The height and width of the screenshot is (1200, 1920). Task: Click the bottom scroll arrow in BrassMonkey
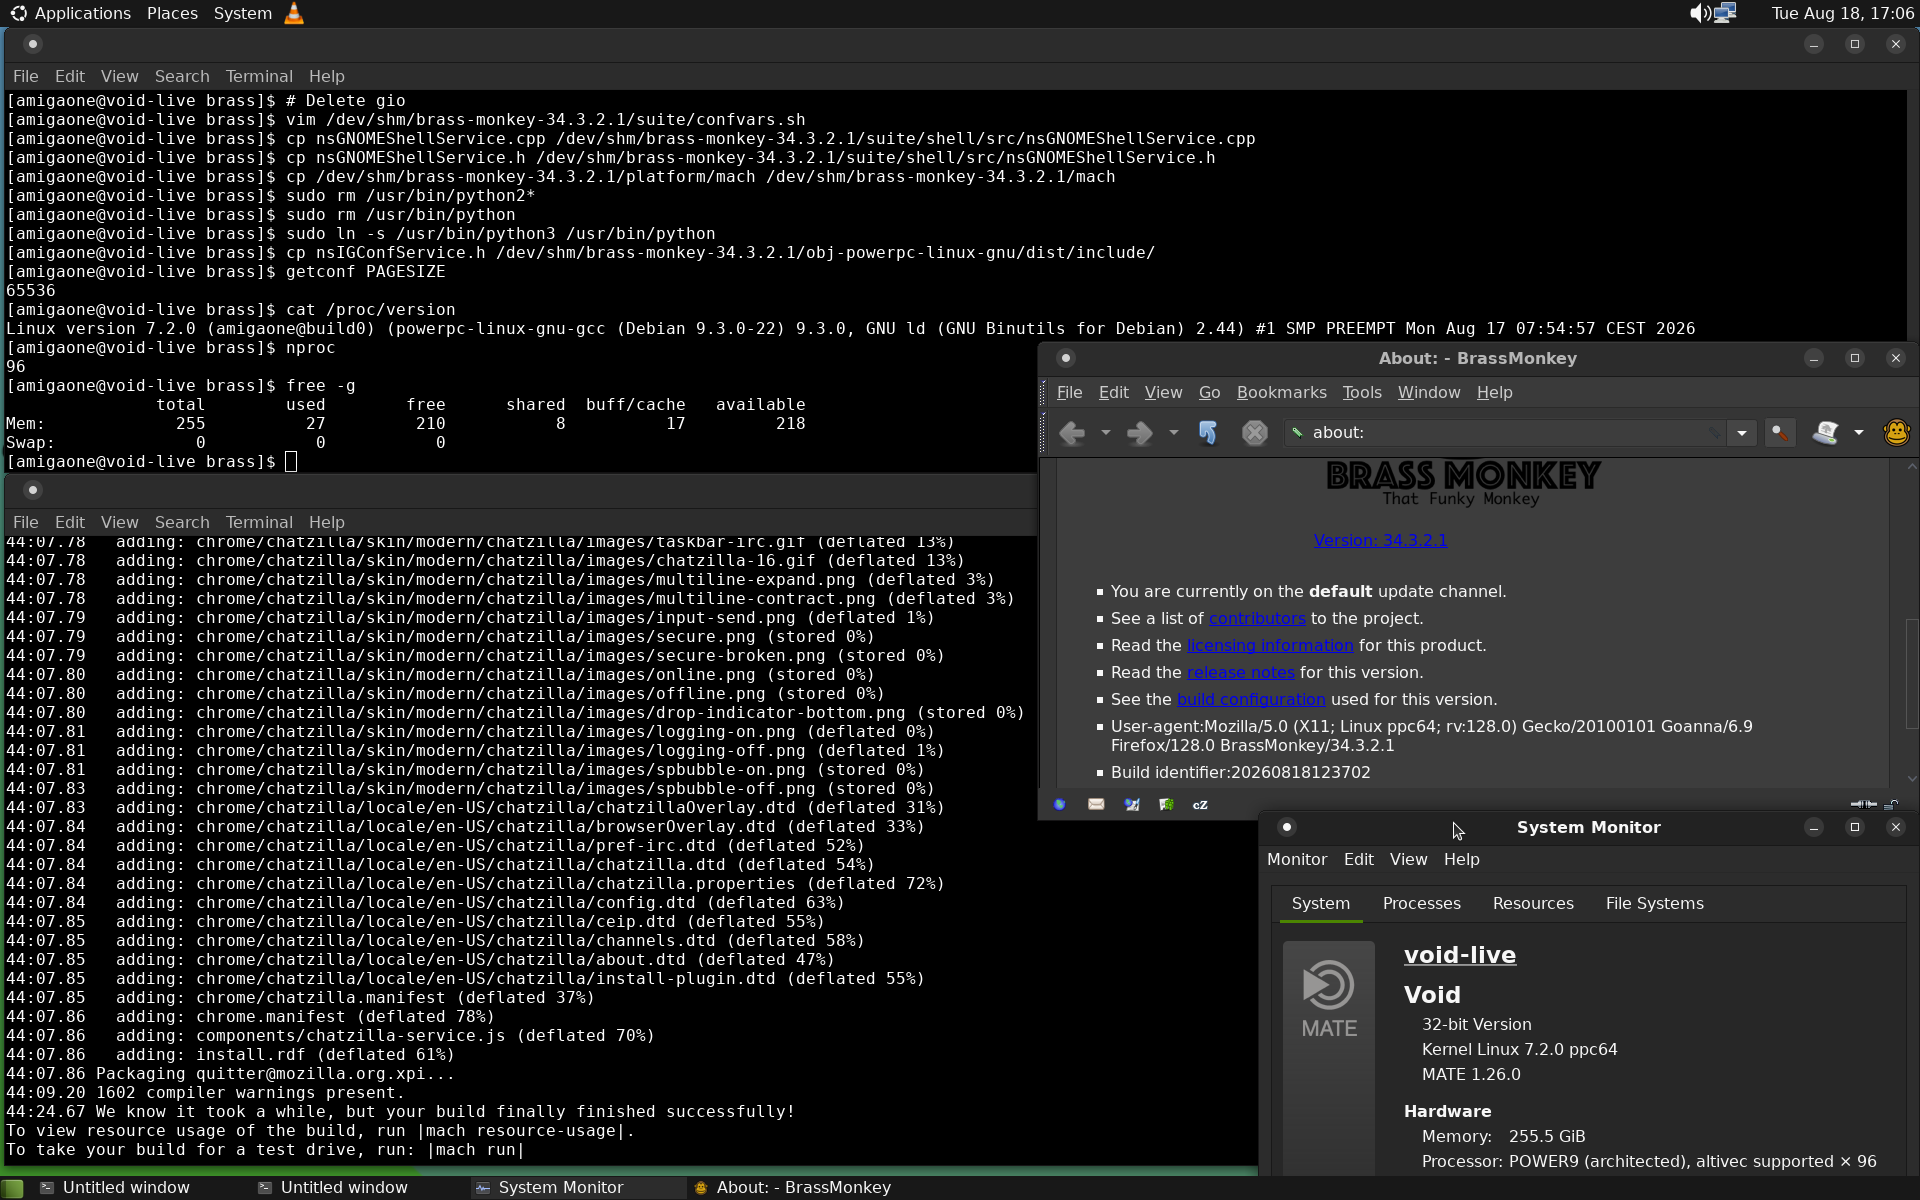pyautogui.click(x=1911, y=779)
